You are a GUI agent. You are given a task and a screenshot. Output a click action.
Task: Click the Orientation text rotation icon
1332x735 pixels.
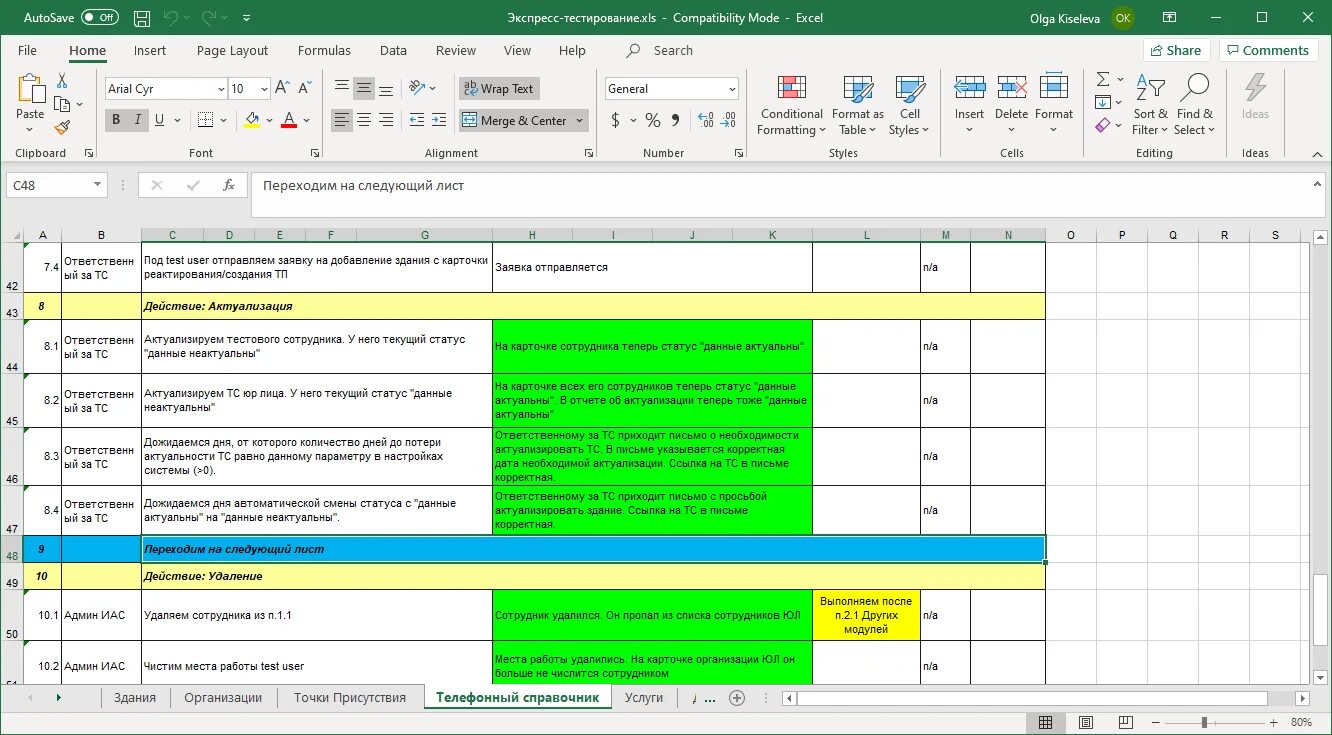click(x=418, y=88)
